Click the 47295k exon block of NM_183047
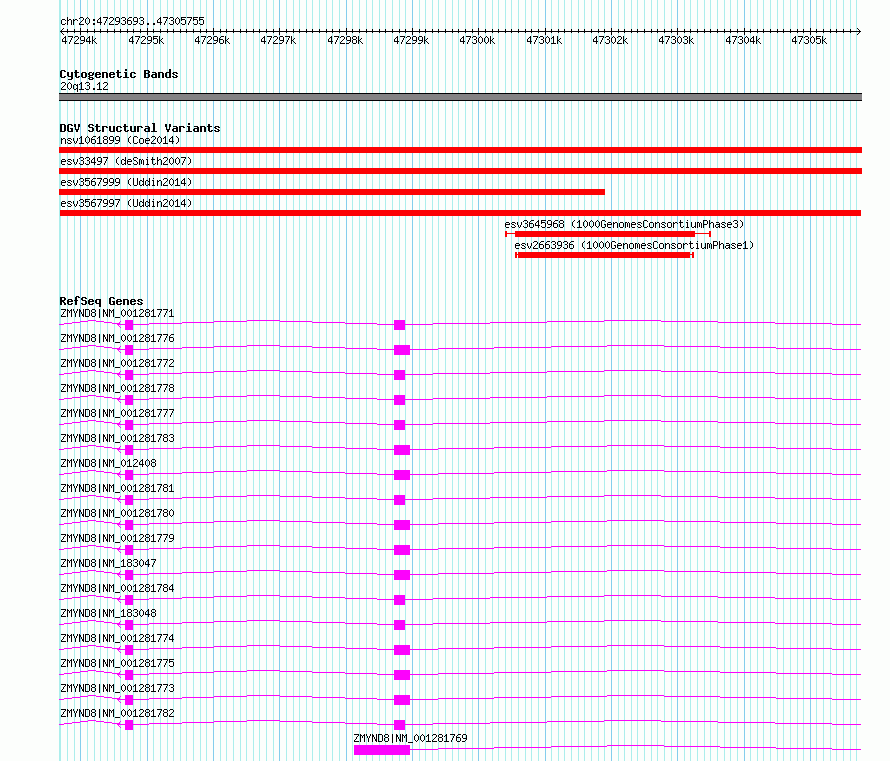This screenshot has width=890, height=761. 129,575
